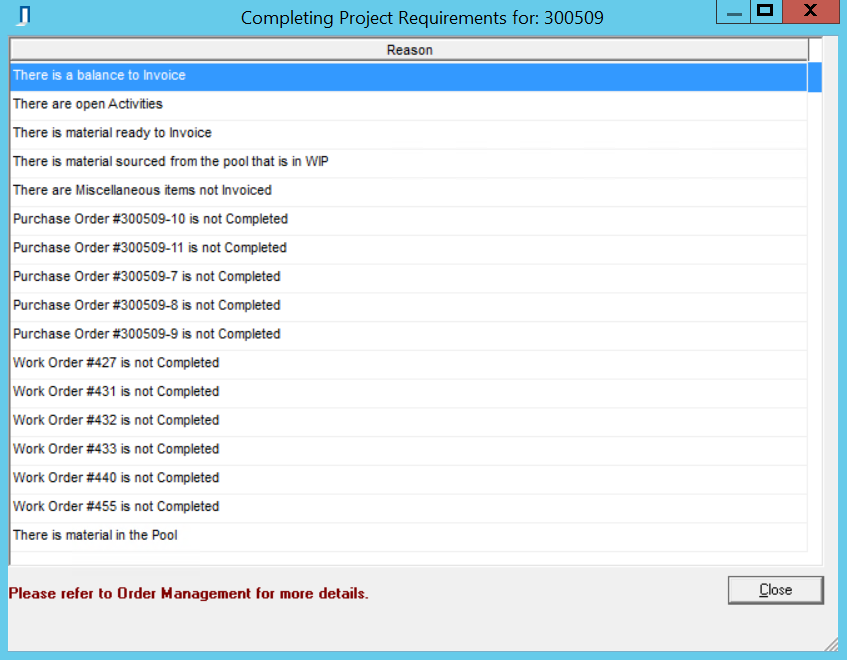Select Work Order #433 row
The image size is (847, 660).
(409, 449)
